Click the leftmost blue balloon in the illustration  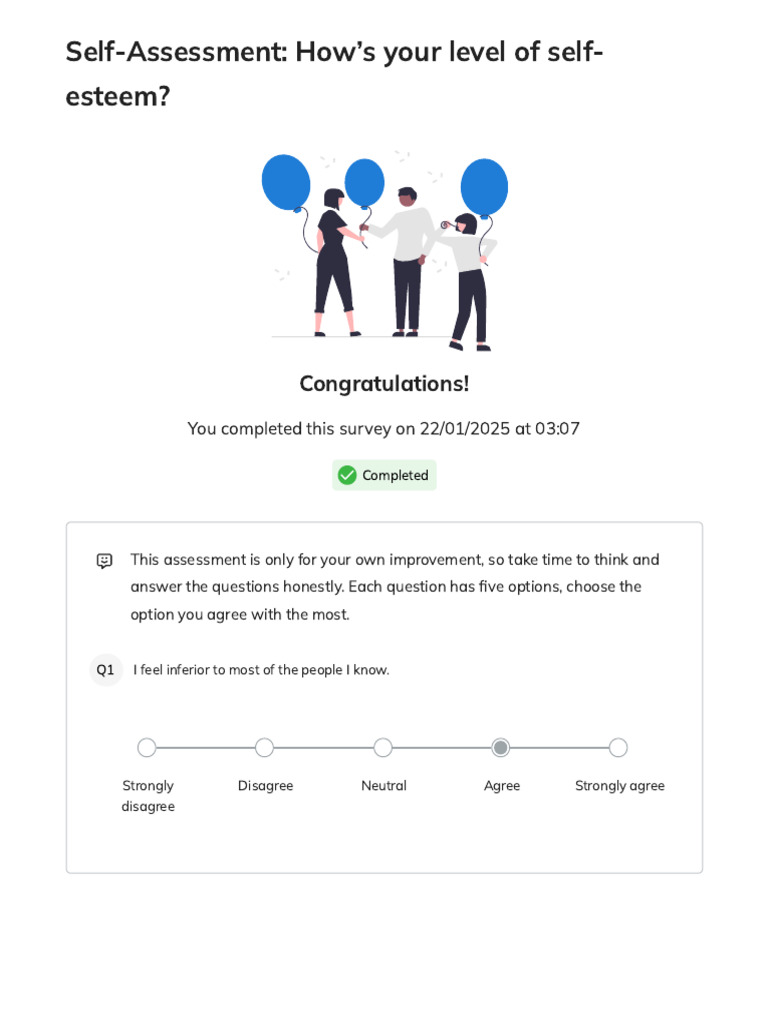click(286, 182)
